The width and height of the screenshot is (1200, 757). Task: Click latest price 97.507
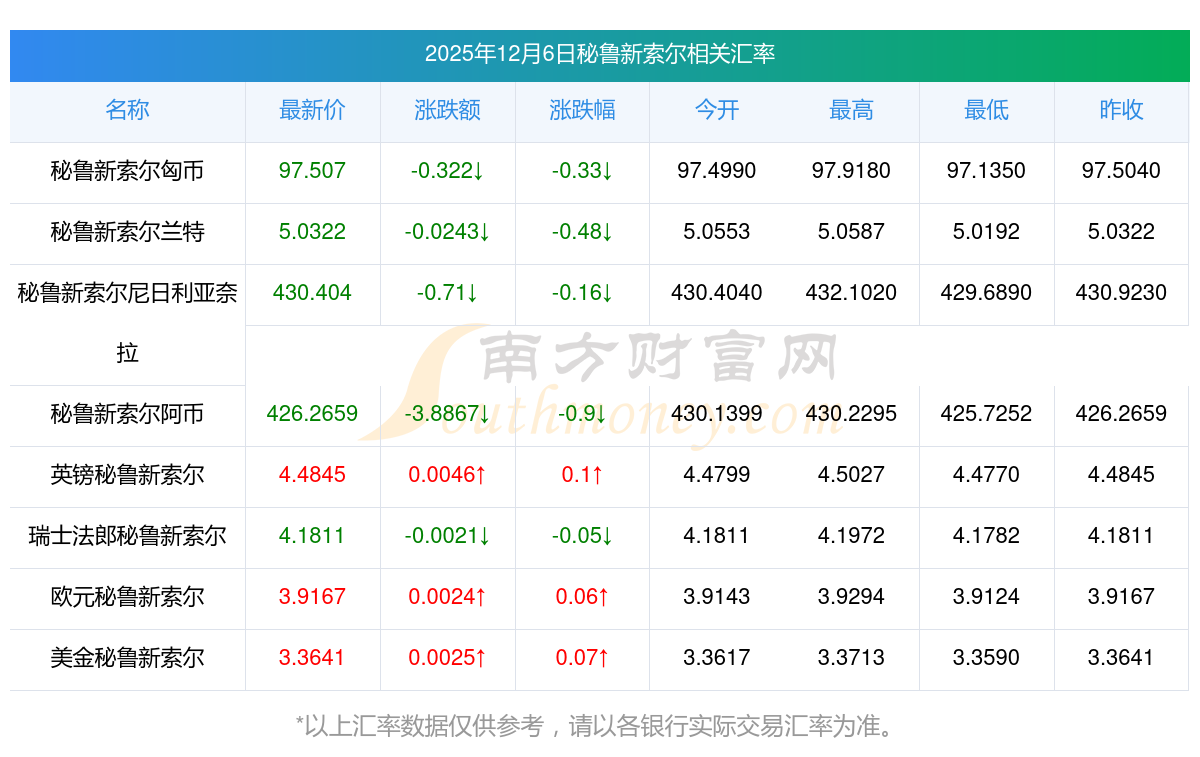point(312,171)
